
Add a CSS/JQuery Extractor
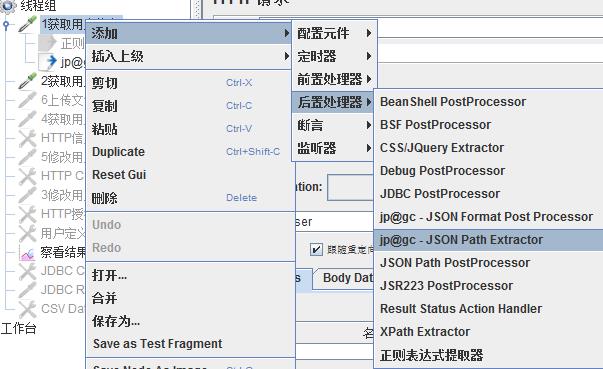[488, 148]
